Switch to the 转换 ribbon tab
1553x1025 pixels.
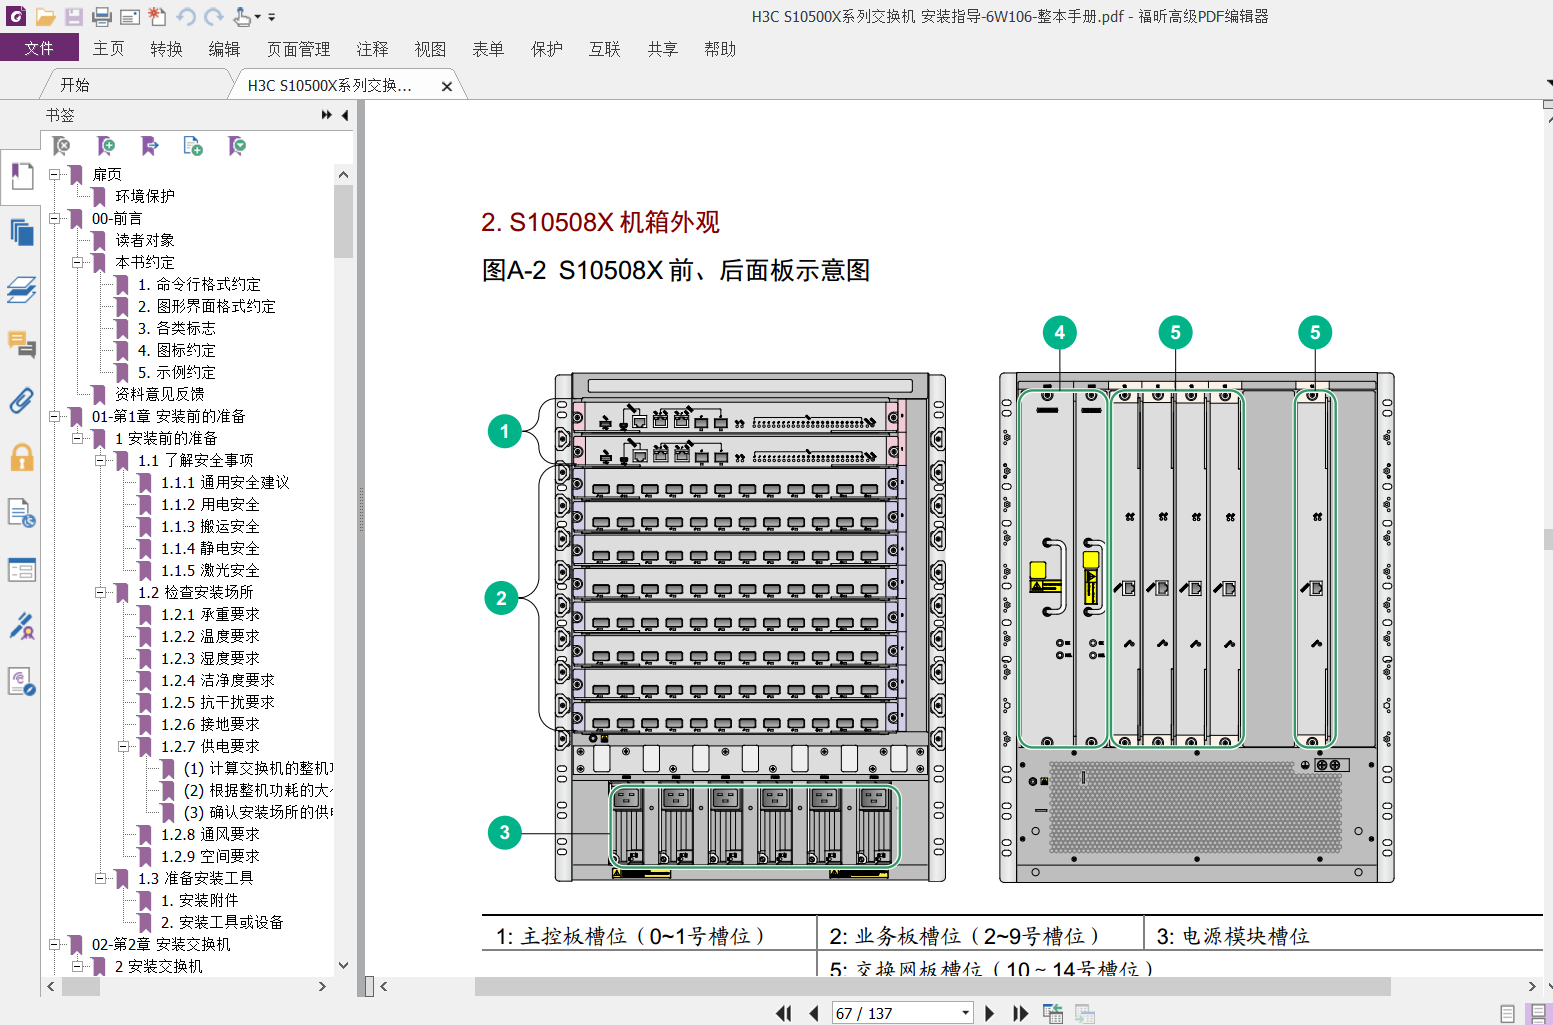(x=166, y=48)
